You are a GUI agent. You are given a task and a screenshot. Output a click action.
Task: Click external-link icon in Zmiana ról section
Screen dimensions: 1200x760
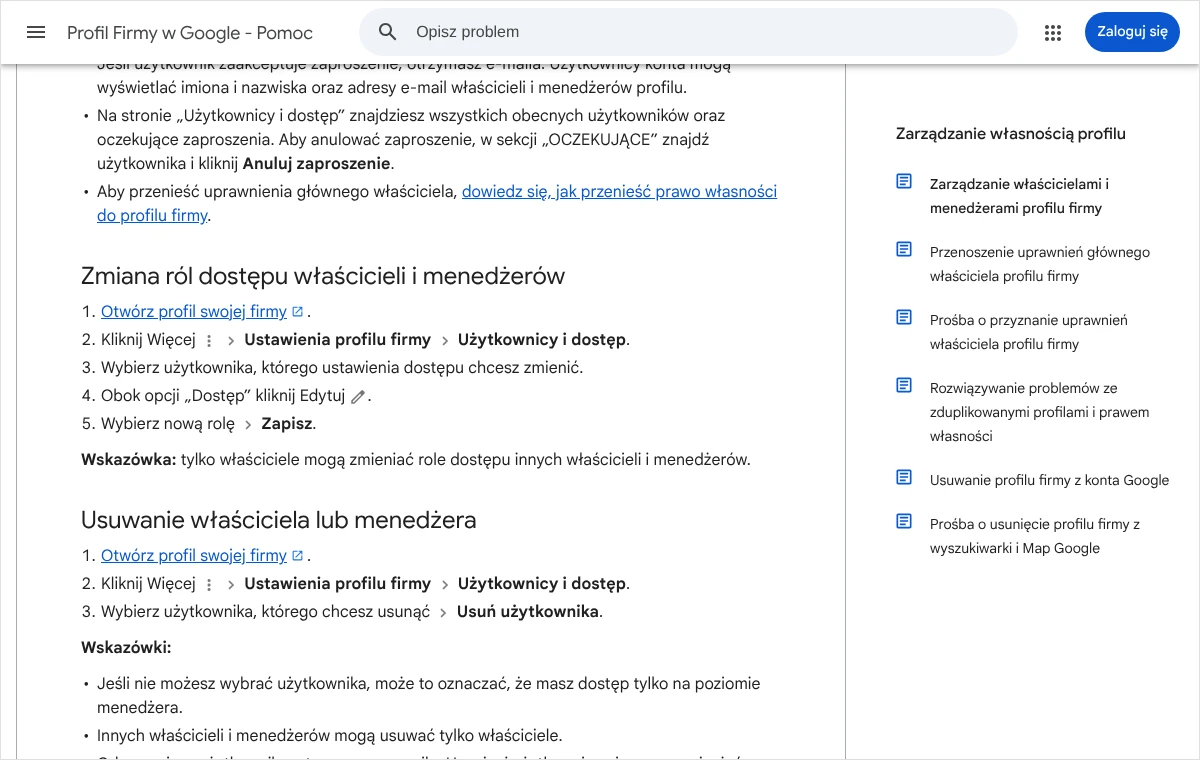pyautogui.click(x=297, y=311)
